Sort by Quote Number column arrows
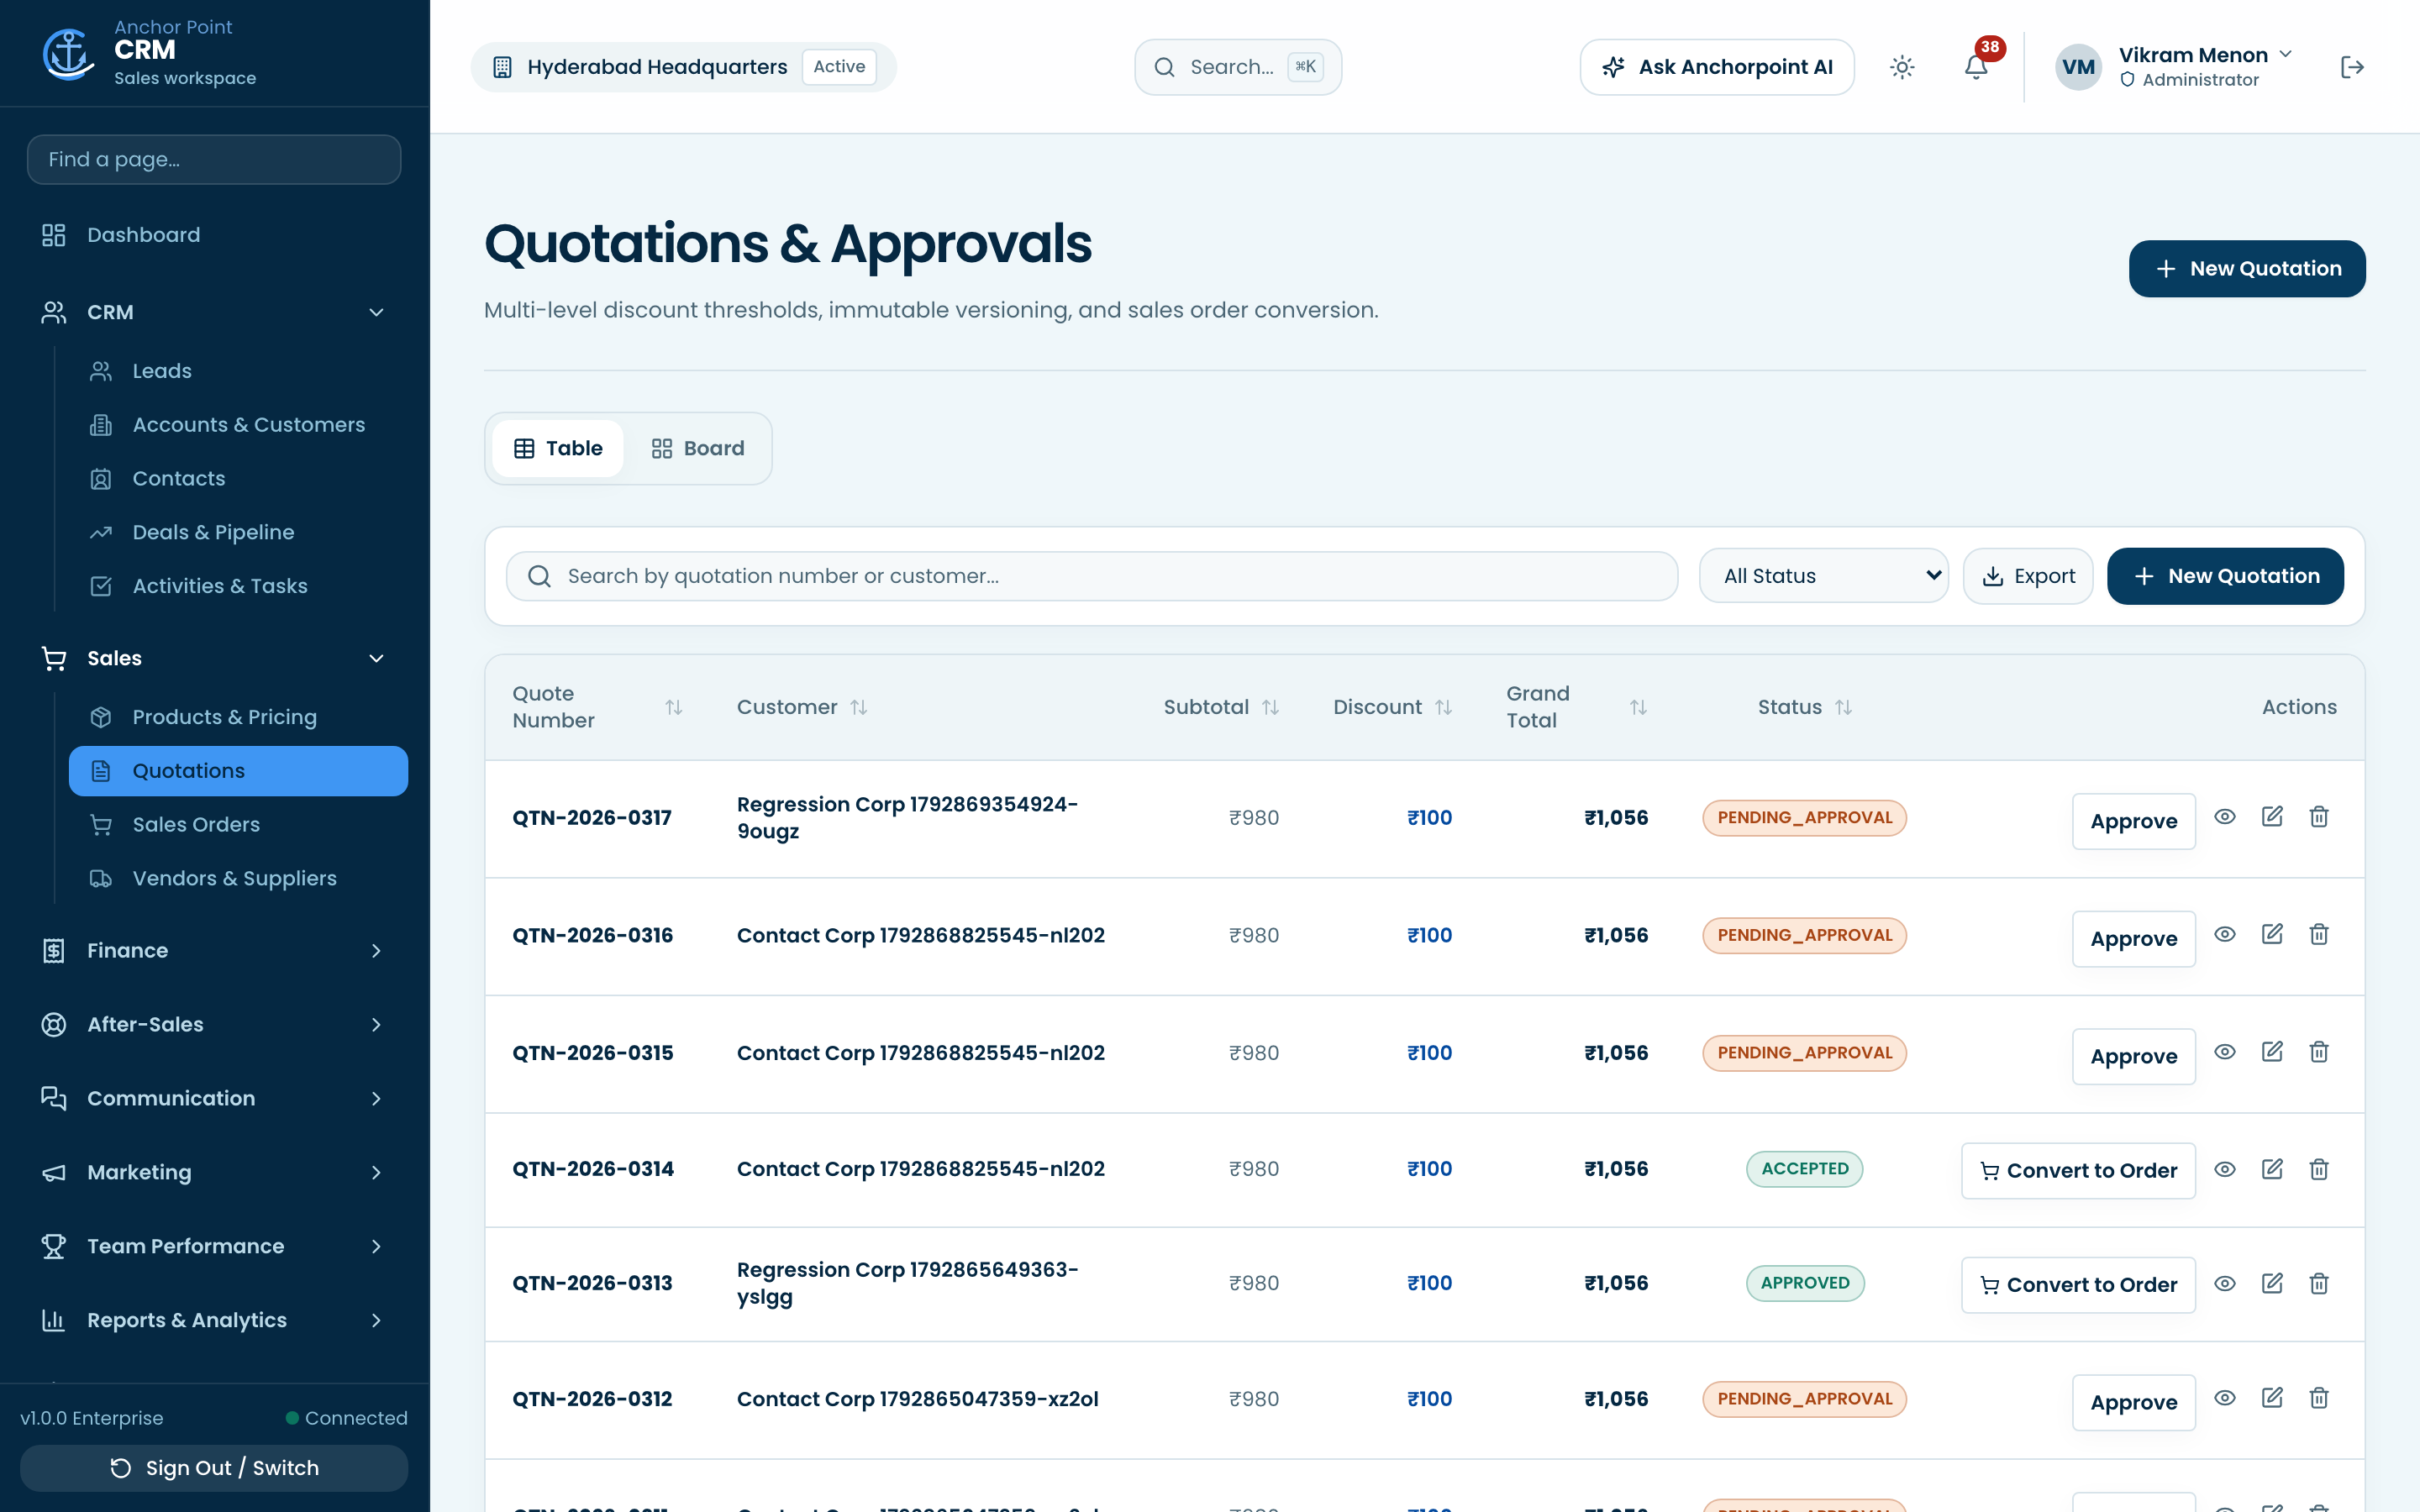Image resolution: width=2420 pixels, height=1512 pixels. [x=674, y=707]
